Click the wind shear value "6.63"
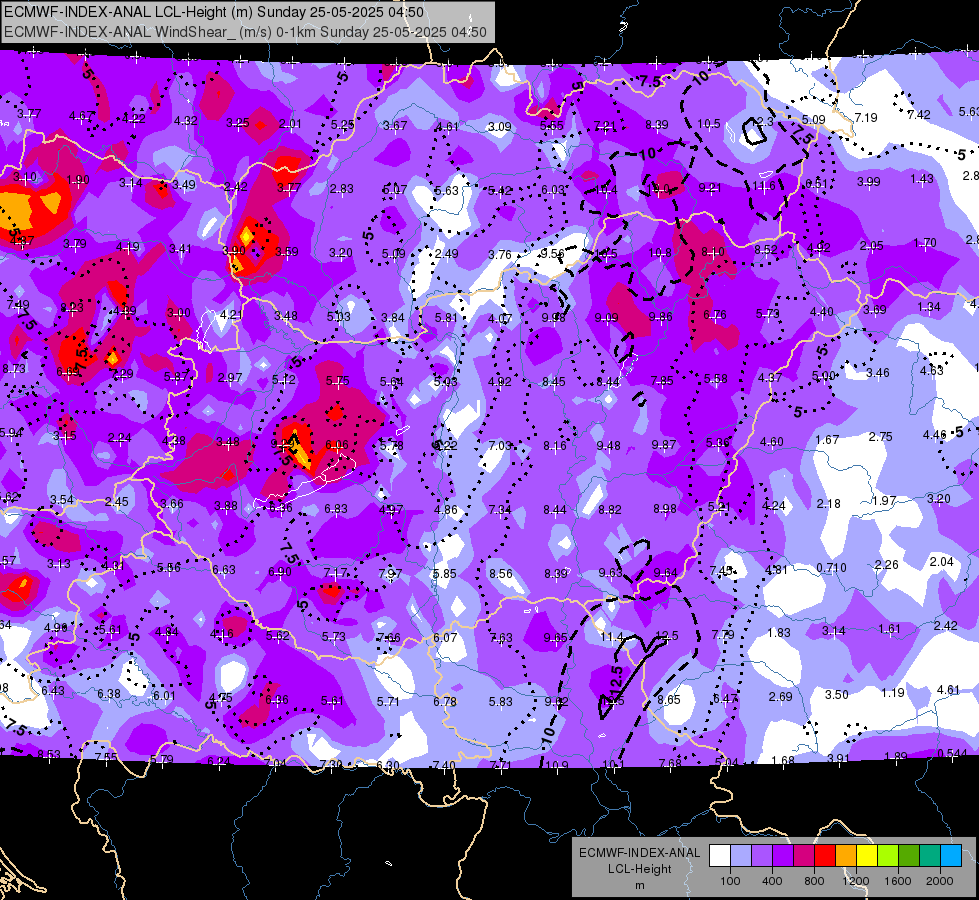 [224, 570]
